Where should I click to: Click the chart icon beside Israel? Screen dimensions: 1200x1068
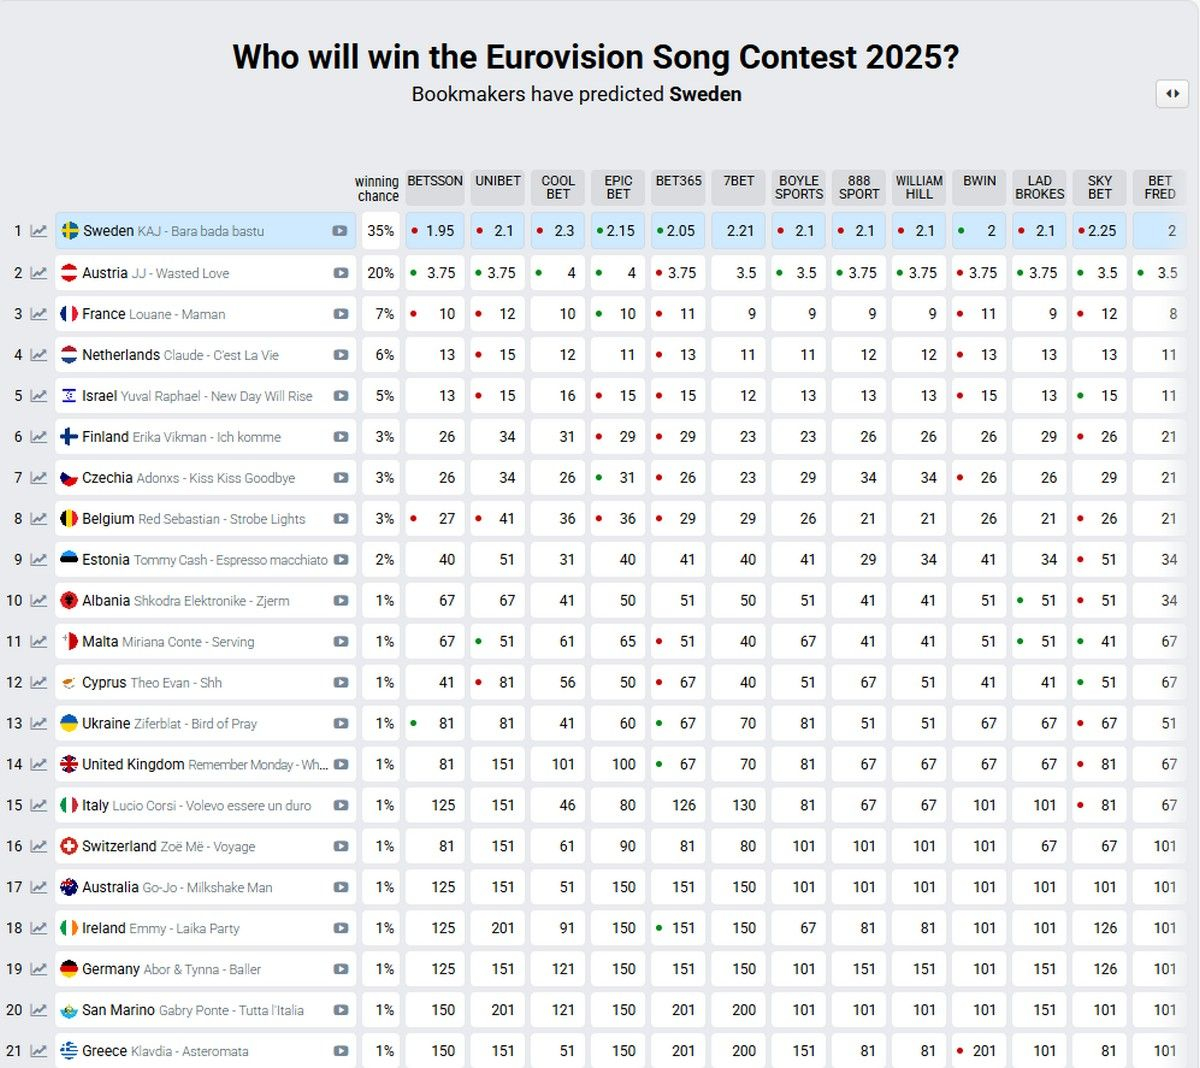(39, 396)
